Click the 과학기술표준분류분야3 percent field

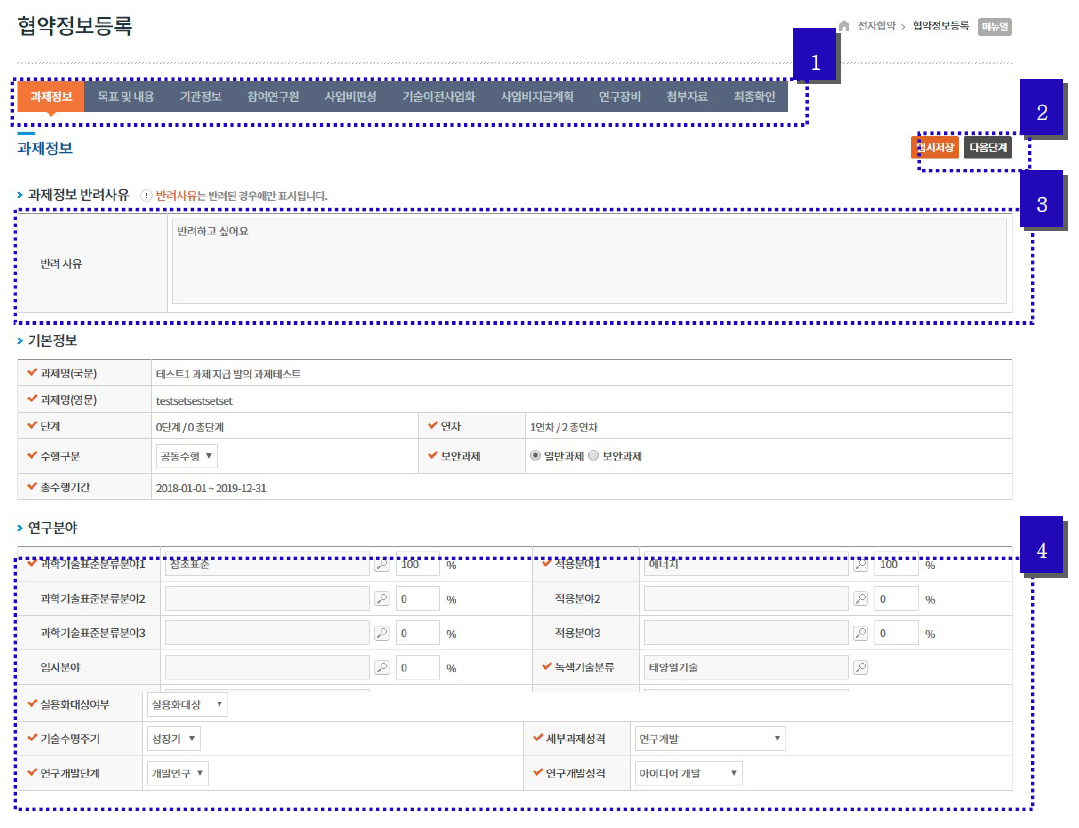[x=418, y=633]
